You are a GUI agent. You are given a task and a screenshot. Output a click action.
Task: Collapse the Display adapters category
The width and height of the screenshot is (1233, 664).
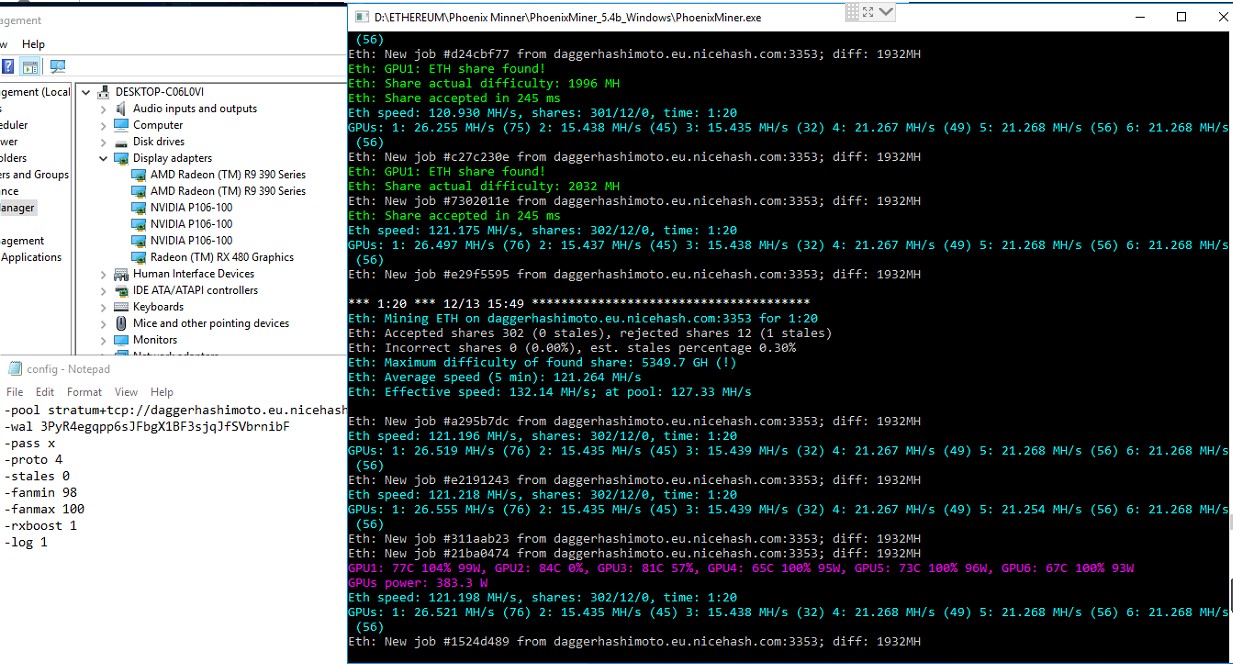(x=103, y=158)
